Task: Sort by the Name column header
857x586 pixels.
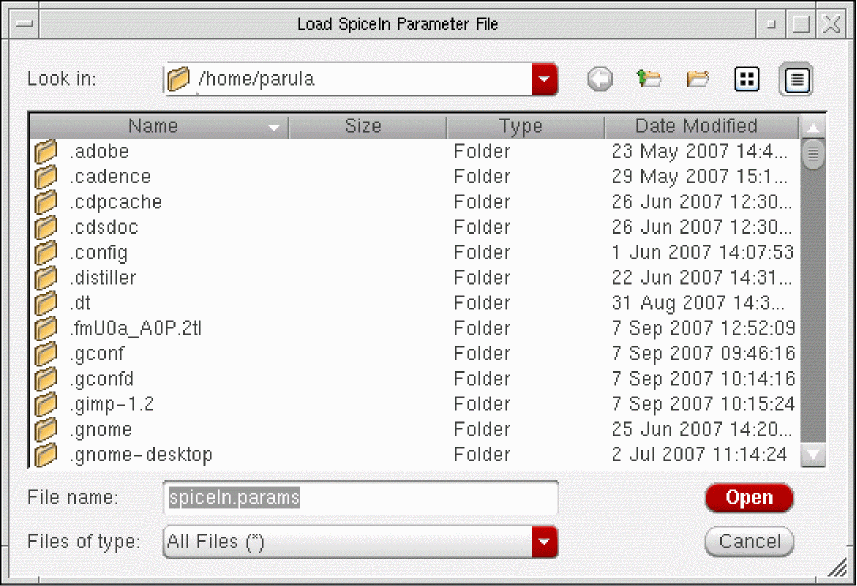Action: click(x=159, y=127)
